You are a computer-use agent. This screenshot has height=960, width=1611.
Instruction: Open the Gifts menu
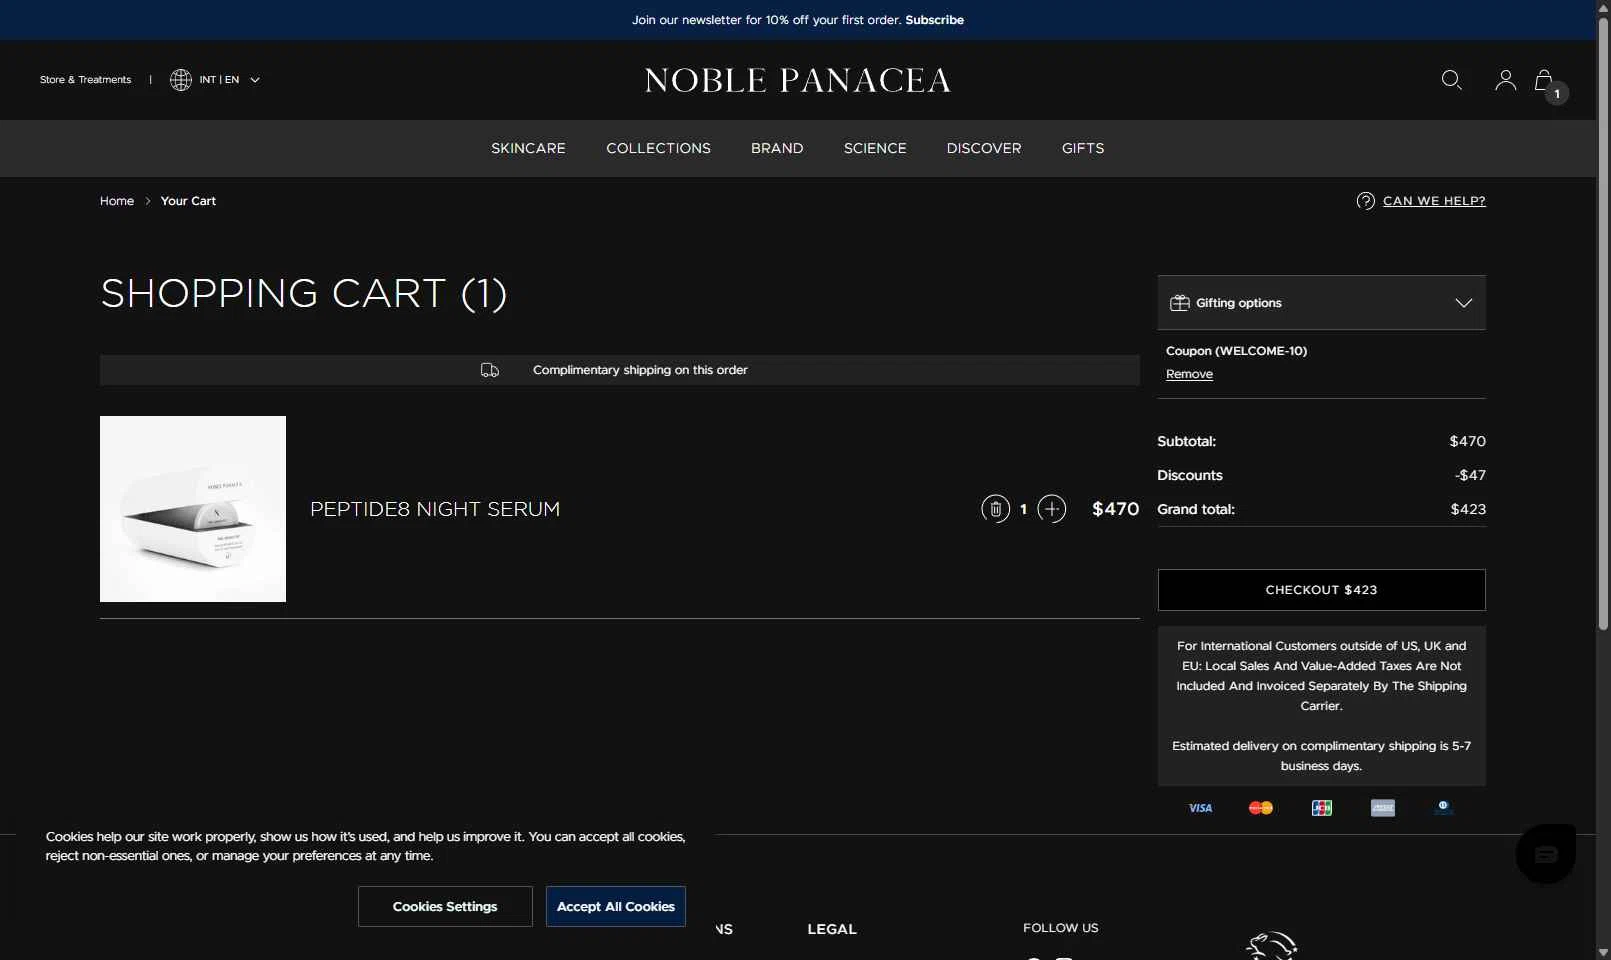[x=1083, y=148]
